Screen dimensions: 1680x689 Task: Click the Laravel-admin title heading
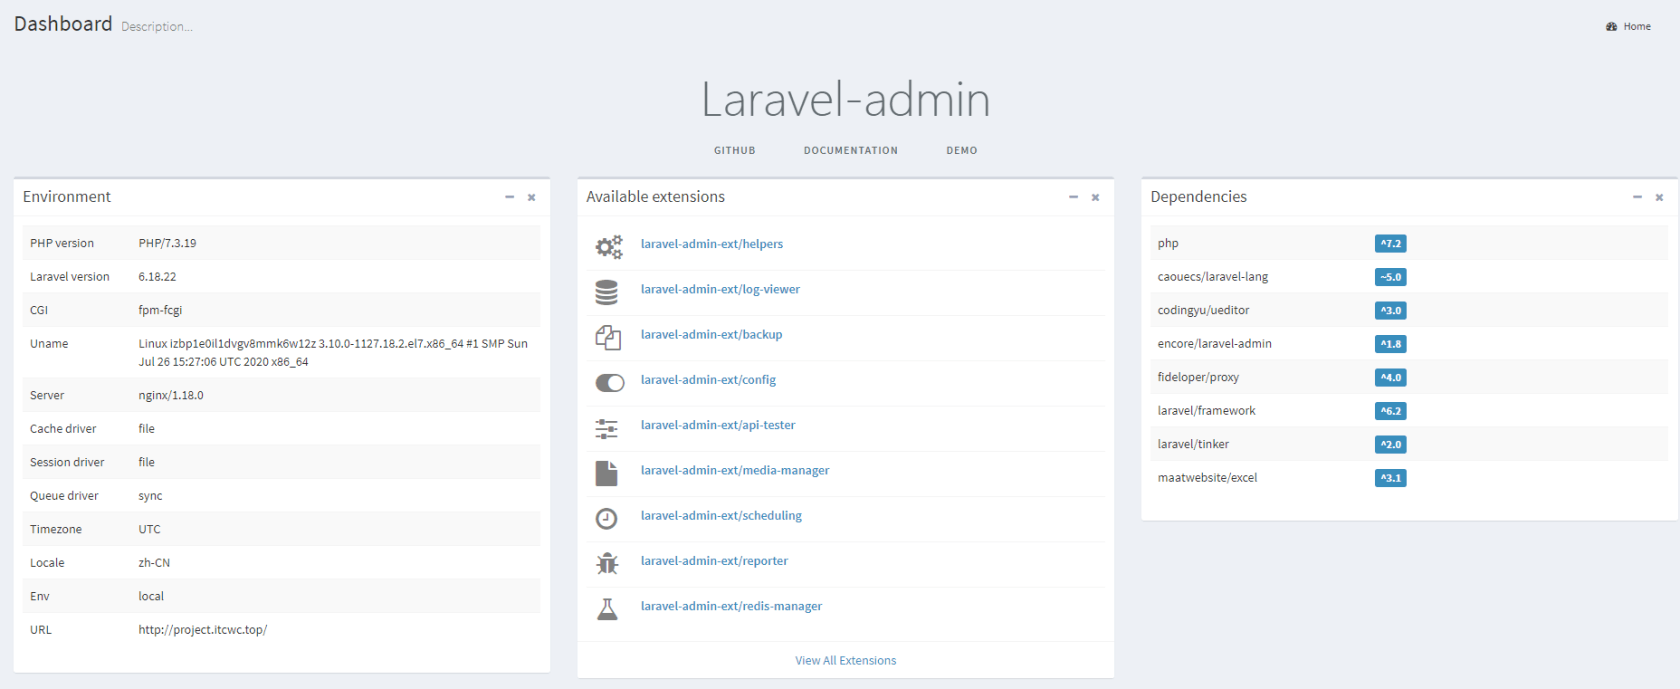coord(846,100)
